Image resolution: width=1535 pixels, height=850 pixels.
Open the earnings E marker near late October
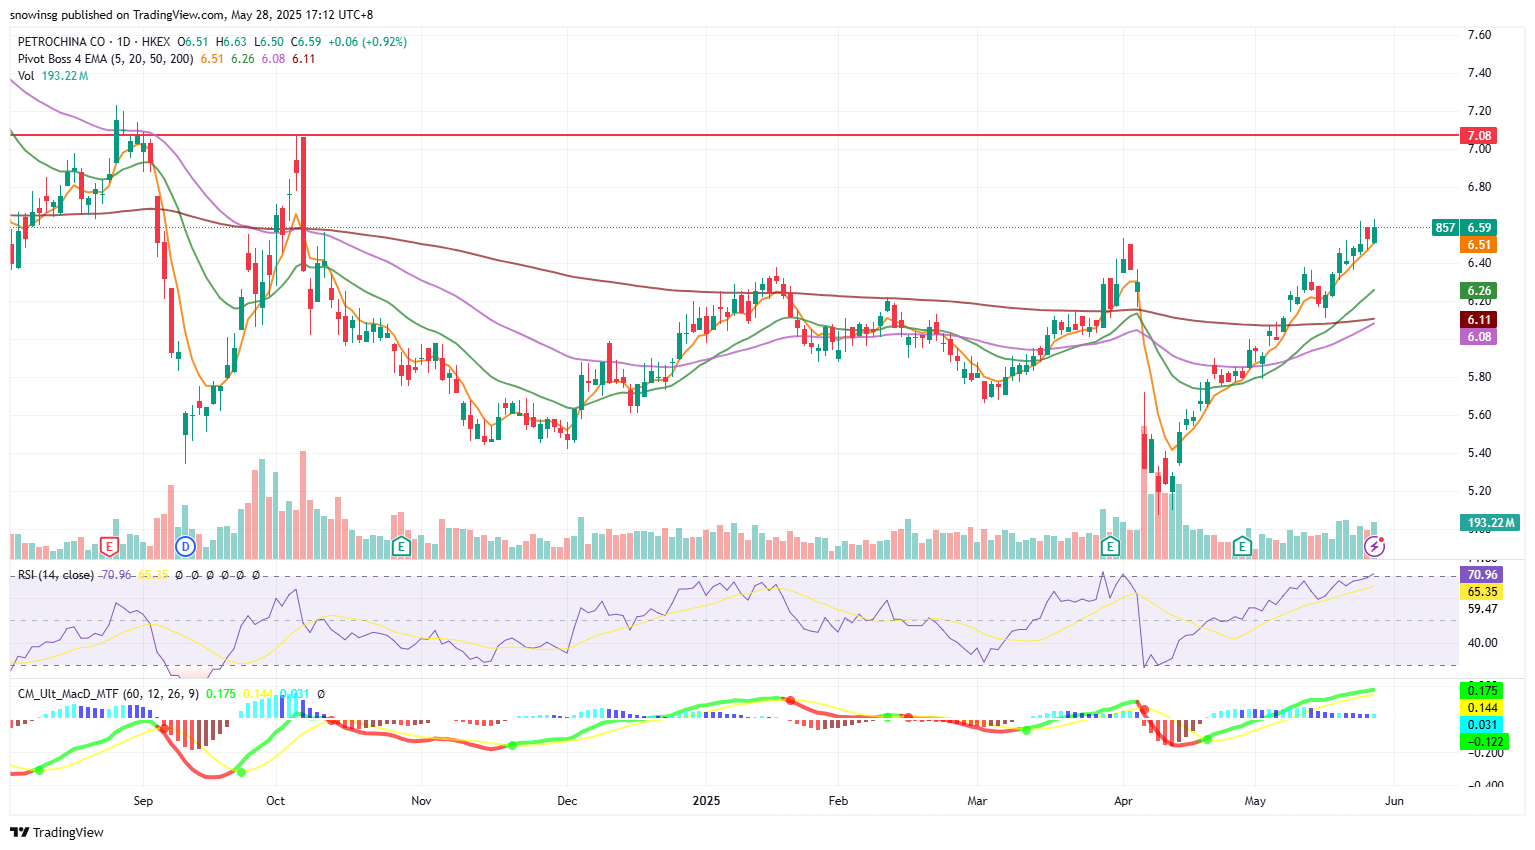(x=401, y=546)
